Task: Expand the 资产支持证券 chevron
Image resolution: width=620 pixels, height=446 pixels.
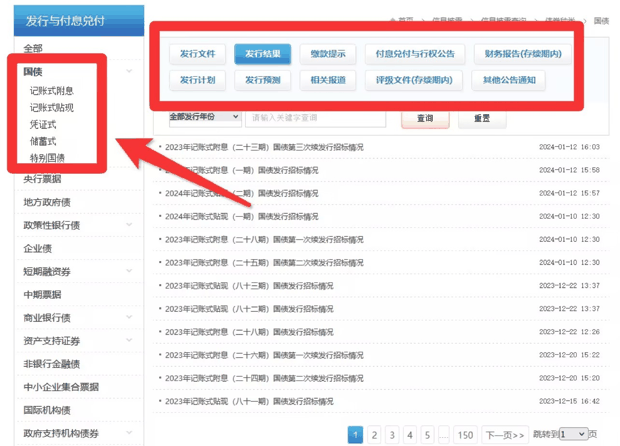Action: (x=129, y=340)
